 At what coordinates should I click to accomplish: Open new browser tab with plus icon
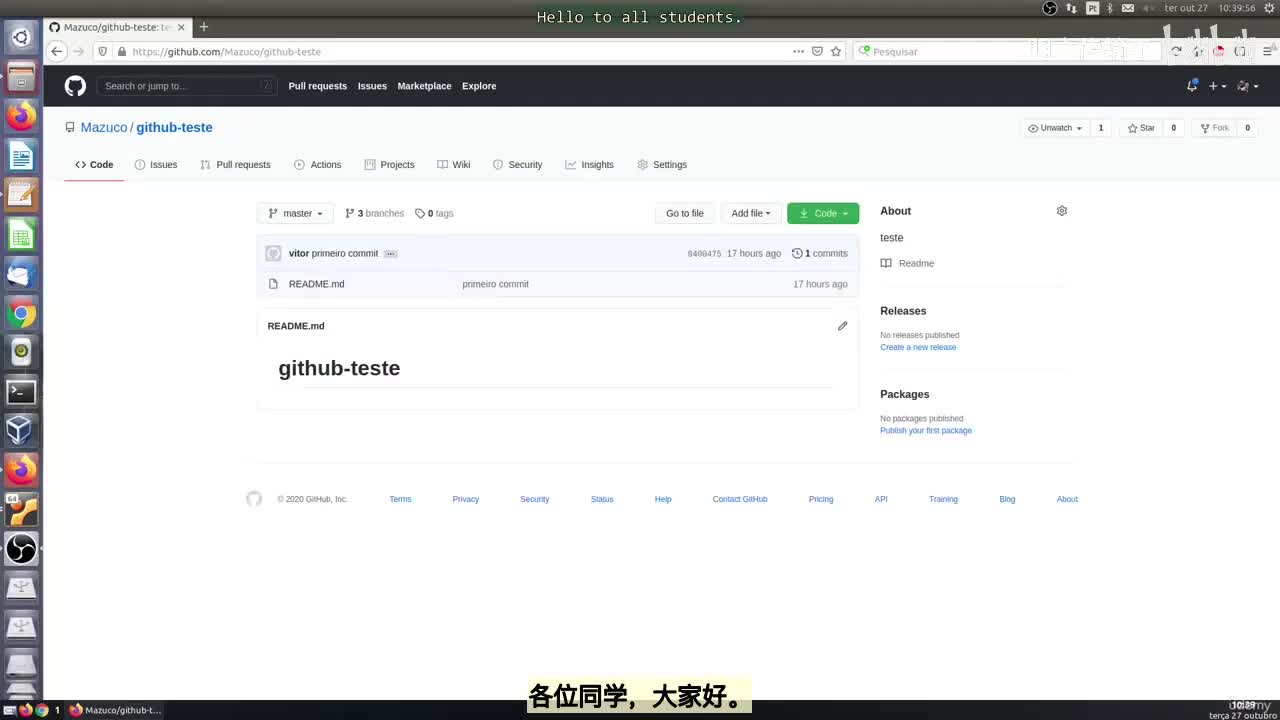click(x=204, y=27)
